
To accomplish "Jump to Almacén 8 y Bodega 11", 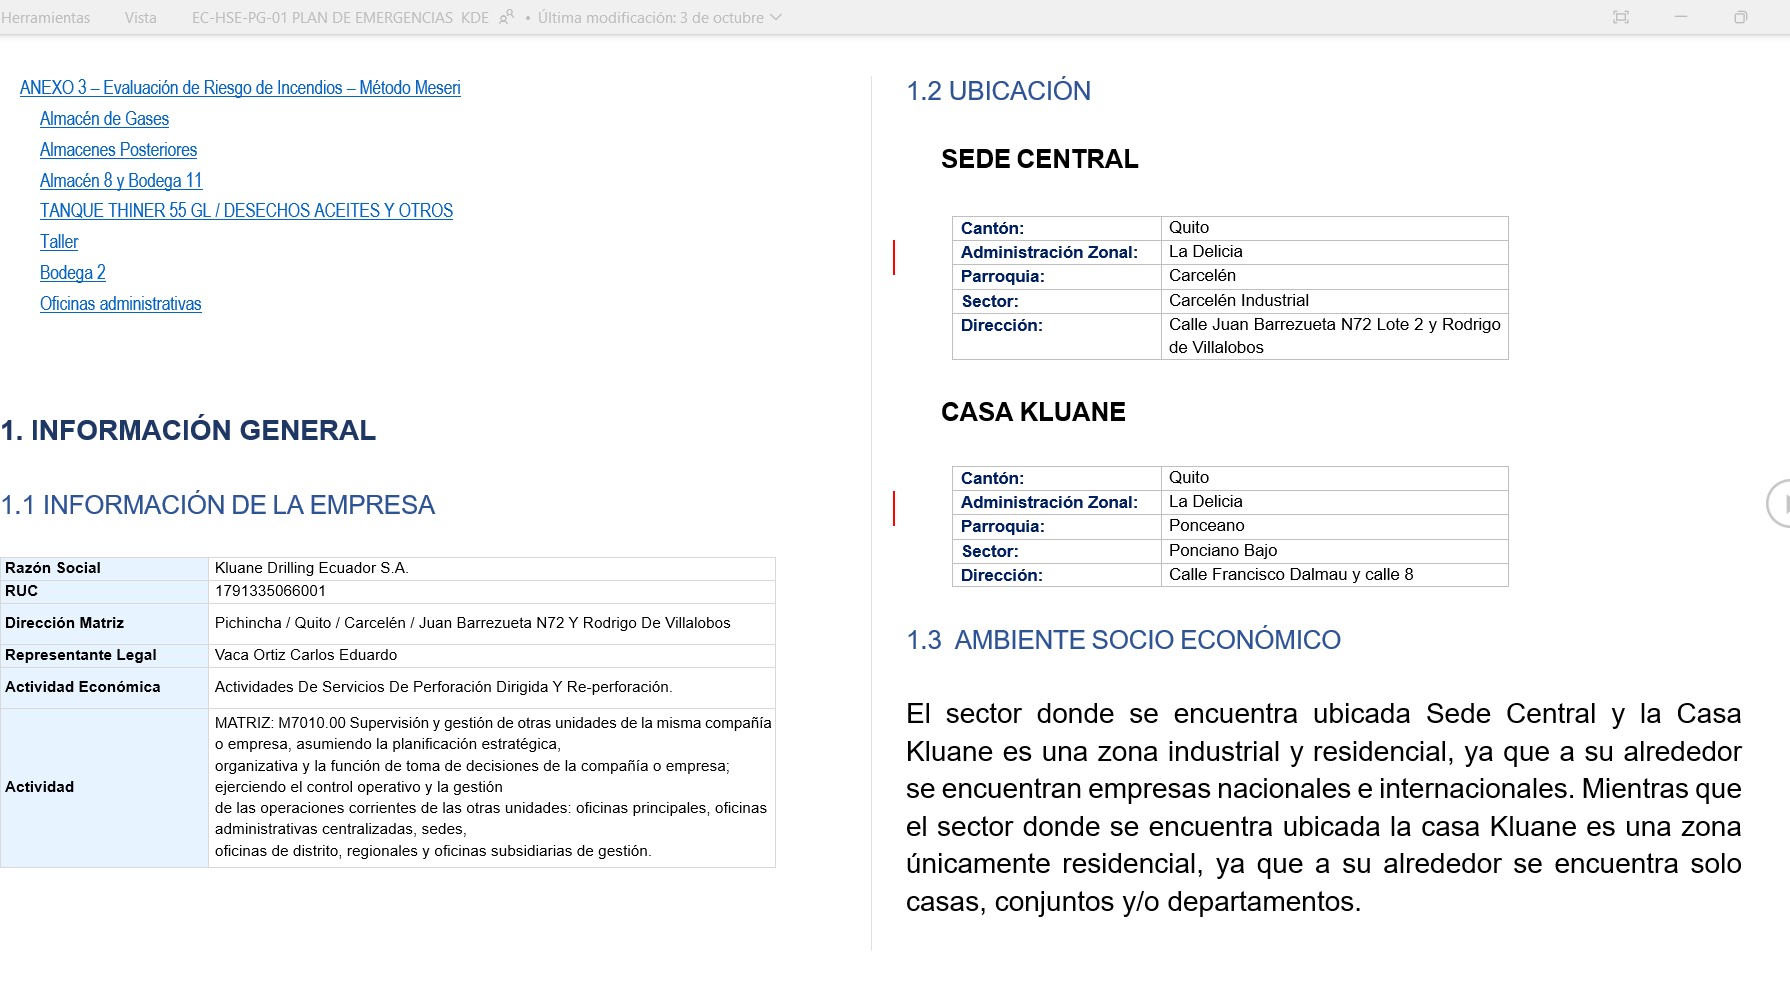I will click(121, 181).
